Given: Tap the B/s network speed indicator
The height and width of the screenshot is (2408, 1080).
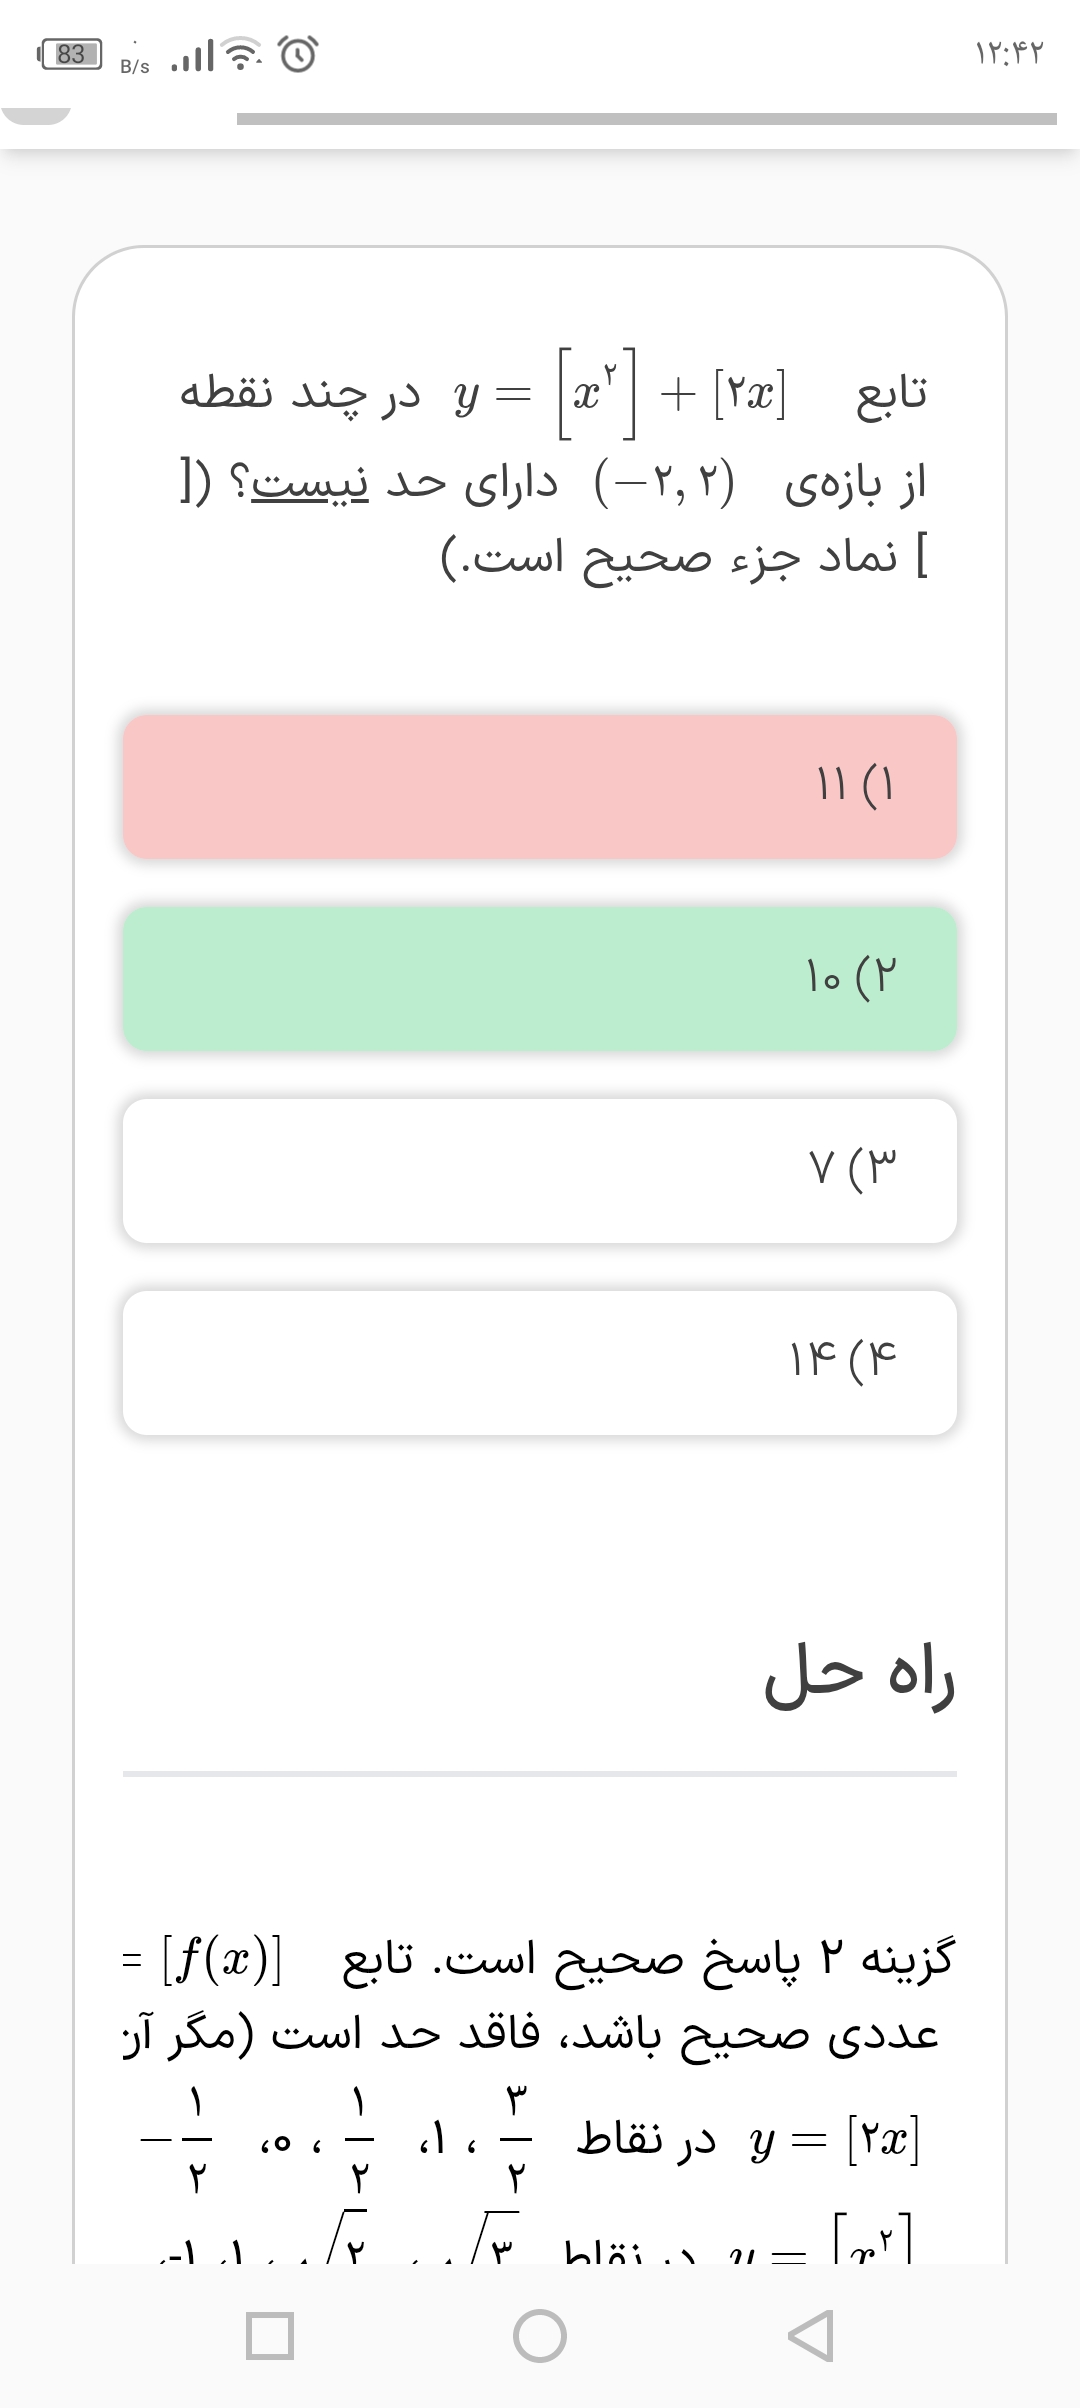Looking at the screenshot, I should 135,64.
